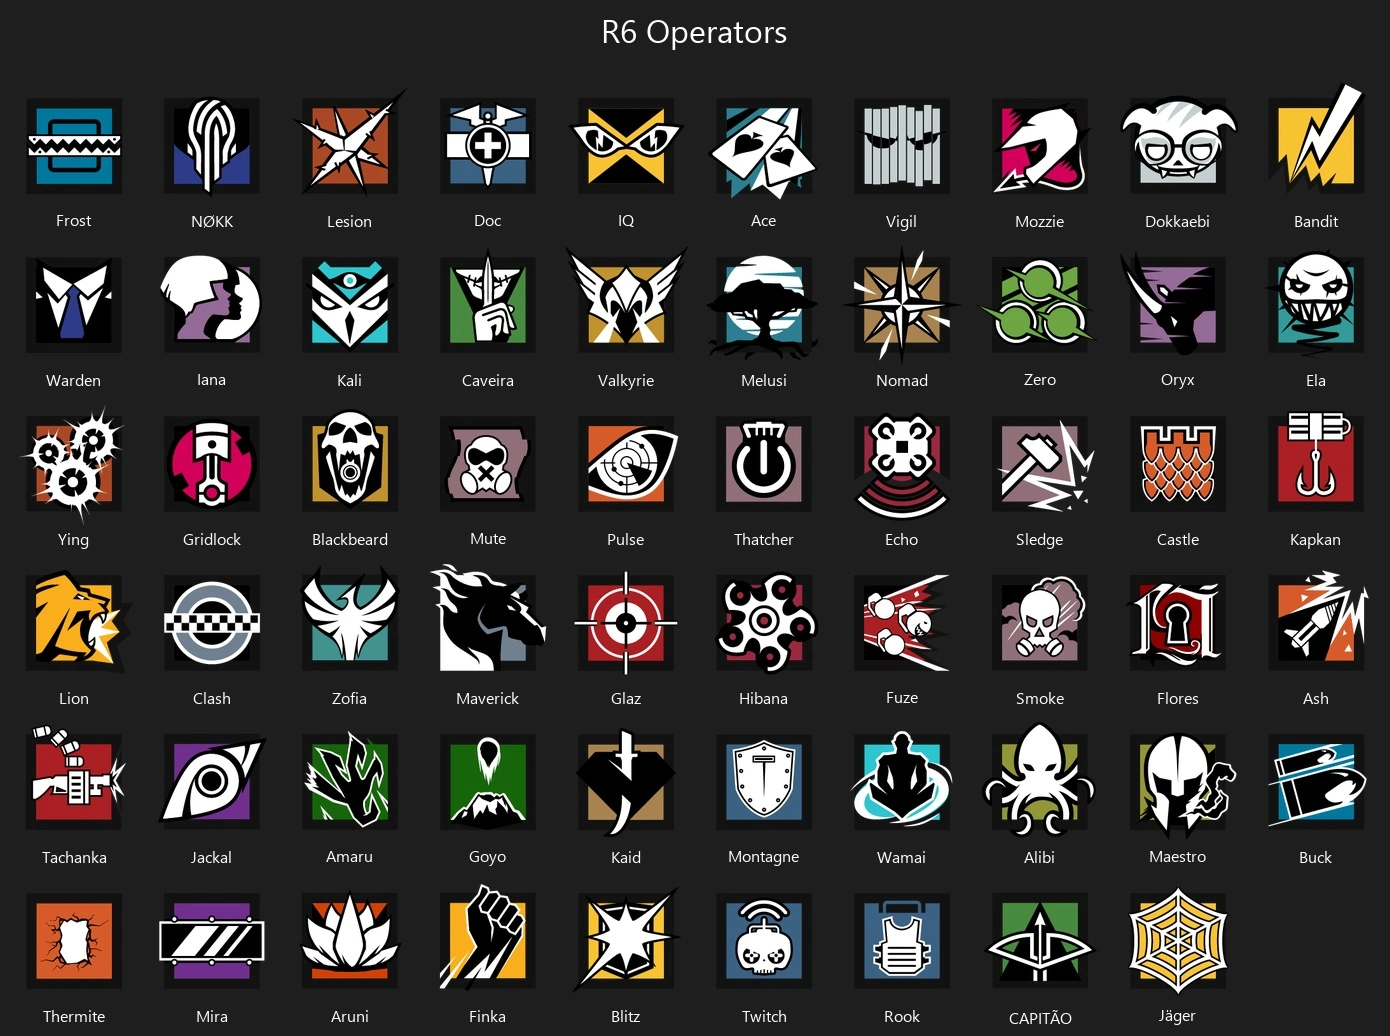Select the Caveira silence gesture icon
Screen dimensions: 1390x1036
tap(488, 302)
